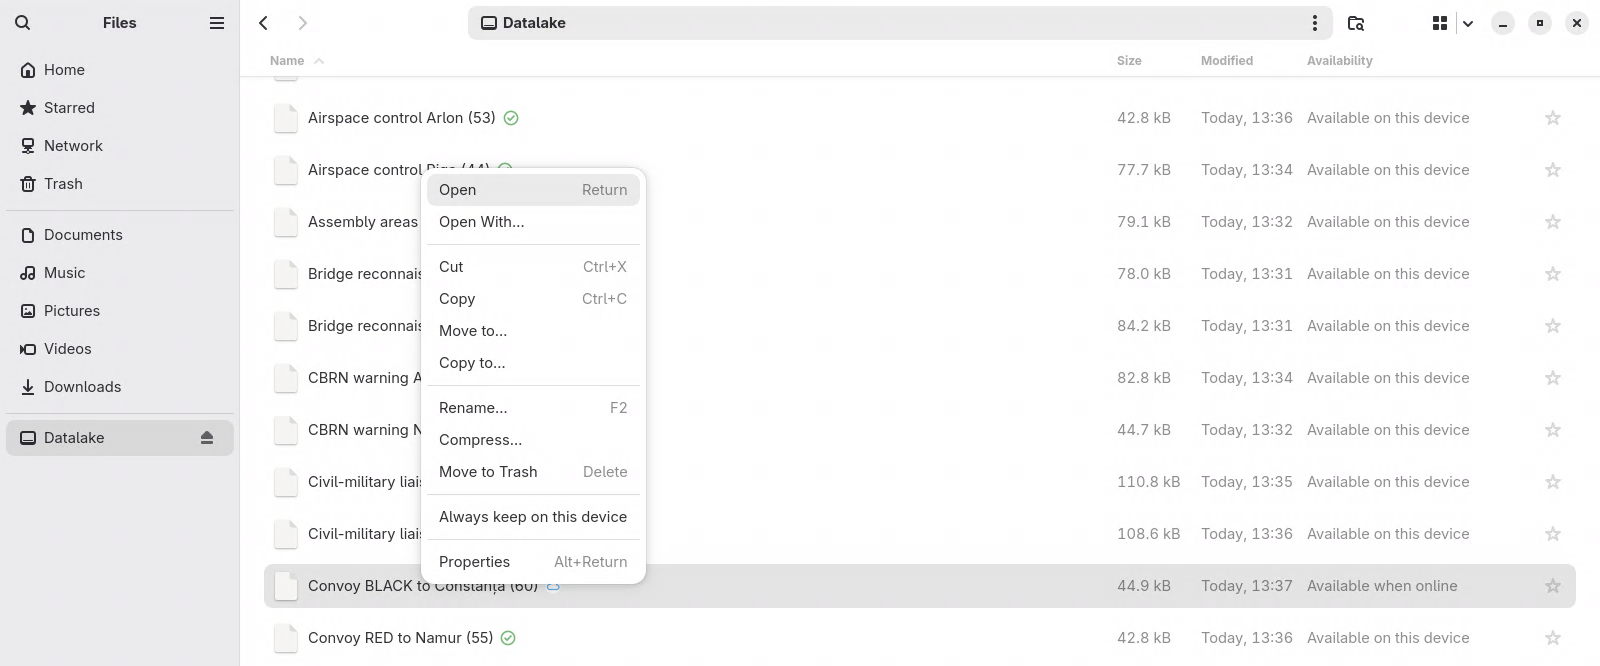Open Starred in sidebar
This screenshot has height=666, width=1600.
pyautogui.click(x=120, y=108)
